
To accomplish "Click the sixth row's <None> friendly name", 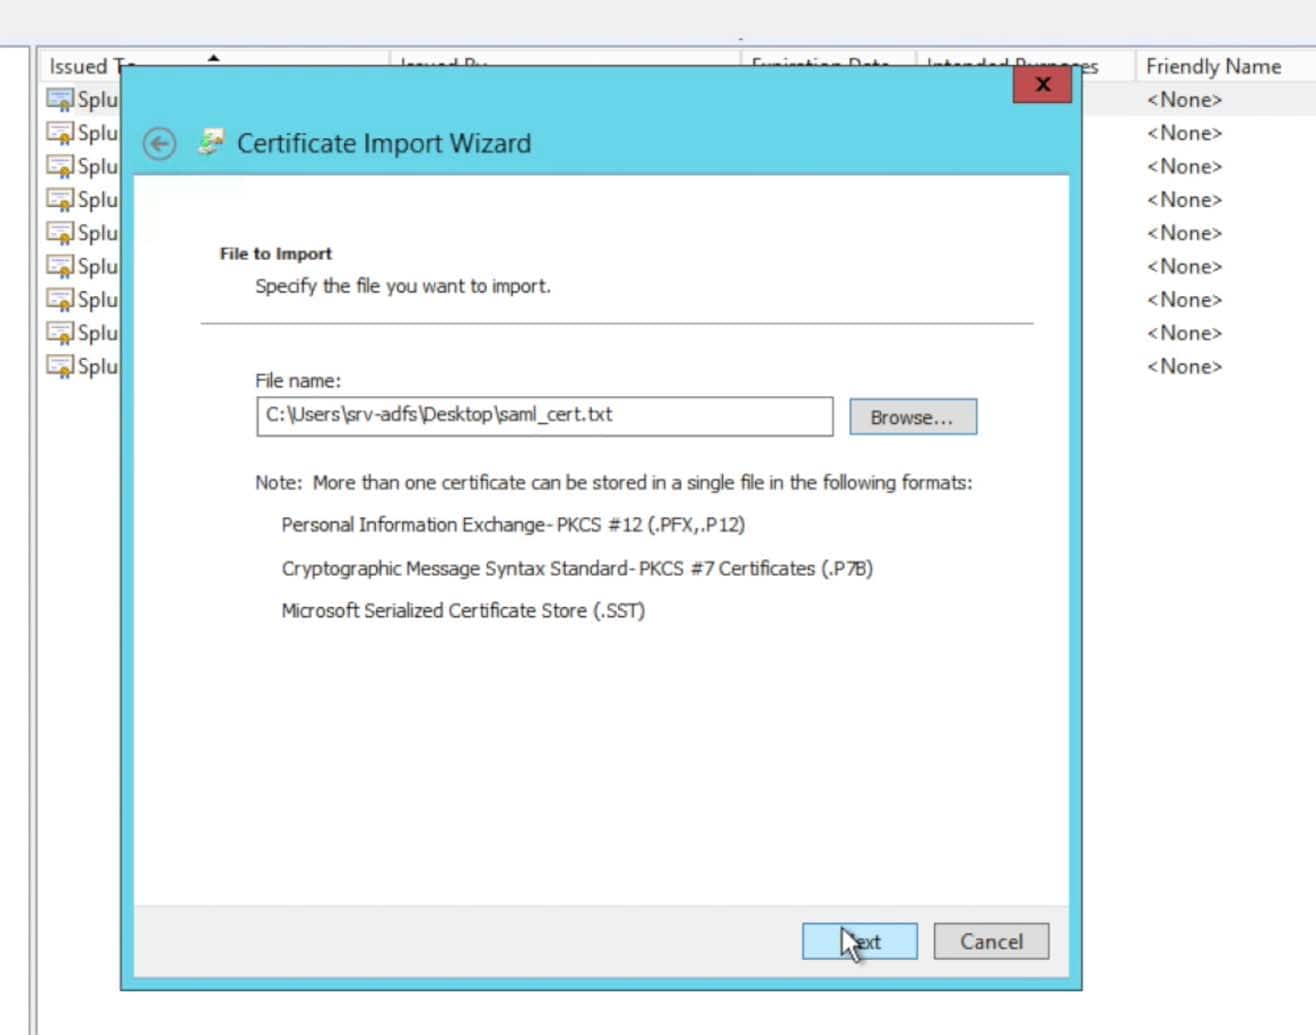I will point(1184,267).
